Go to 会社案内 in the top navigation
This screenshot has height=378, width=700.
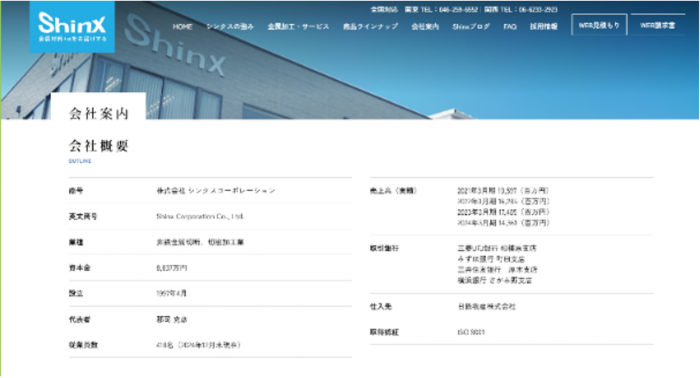425,27
